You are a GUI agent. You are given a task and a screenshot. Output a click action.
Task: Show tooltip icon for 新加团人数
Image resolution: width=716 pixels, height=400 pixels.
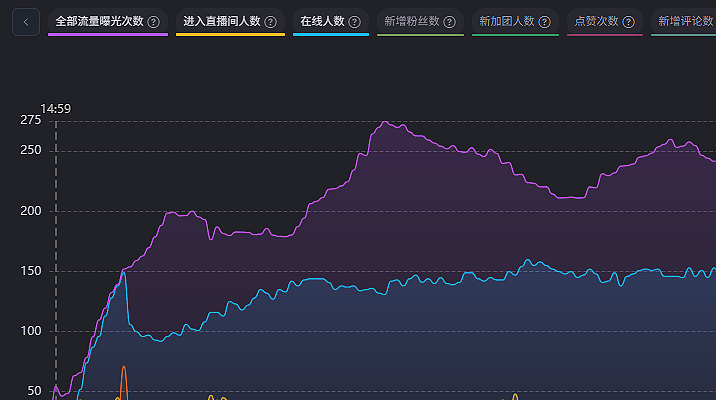tap(543, 21)
